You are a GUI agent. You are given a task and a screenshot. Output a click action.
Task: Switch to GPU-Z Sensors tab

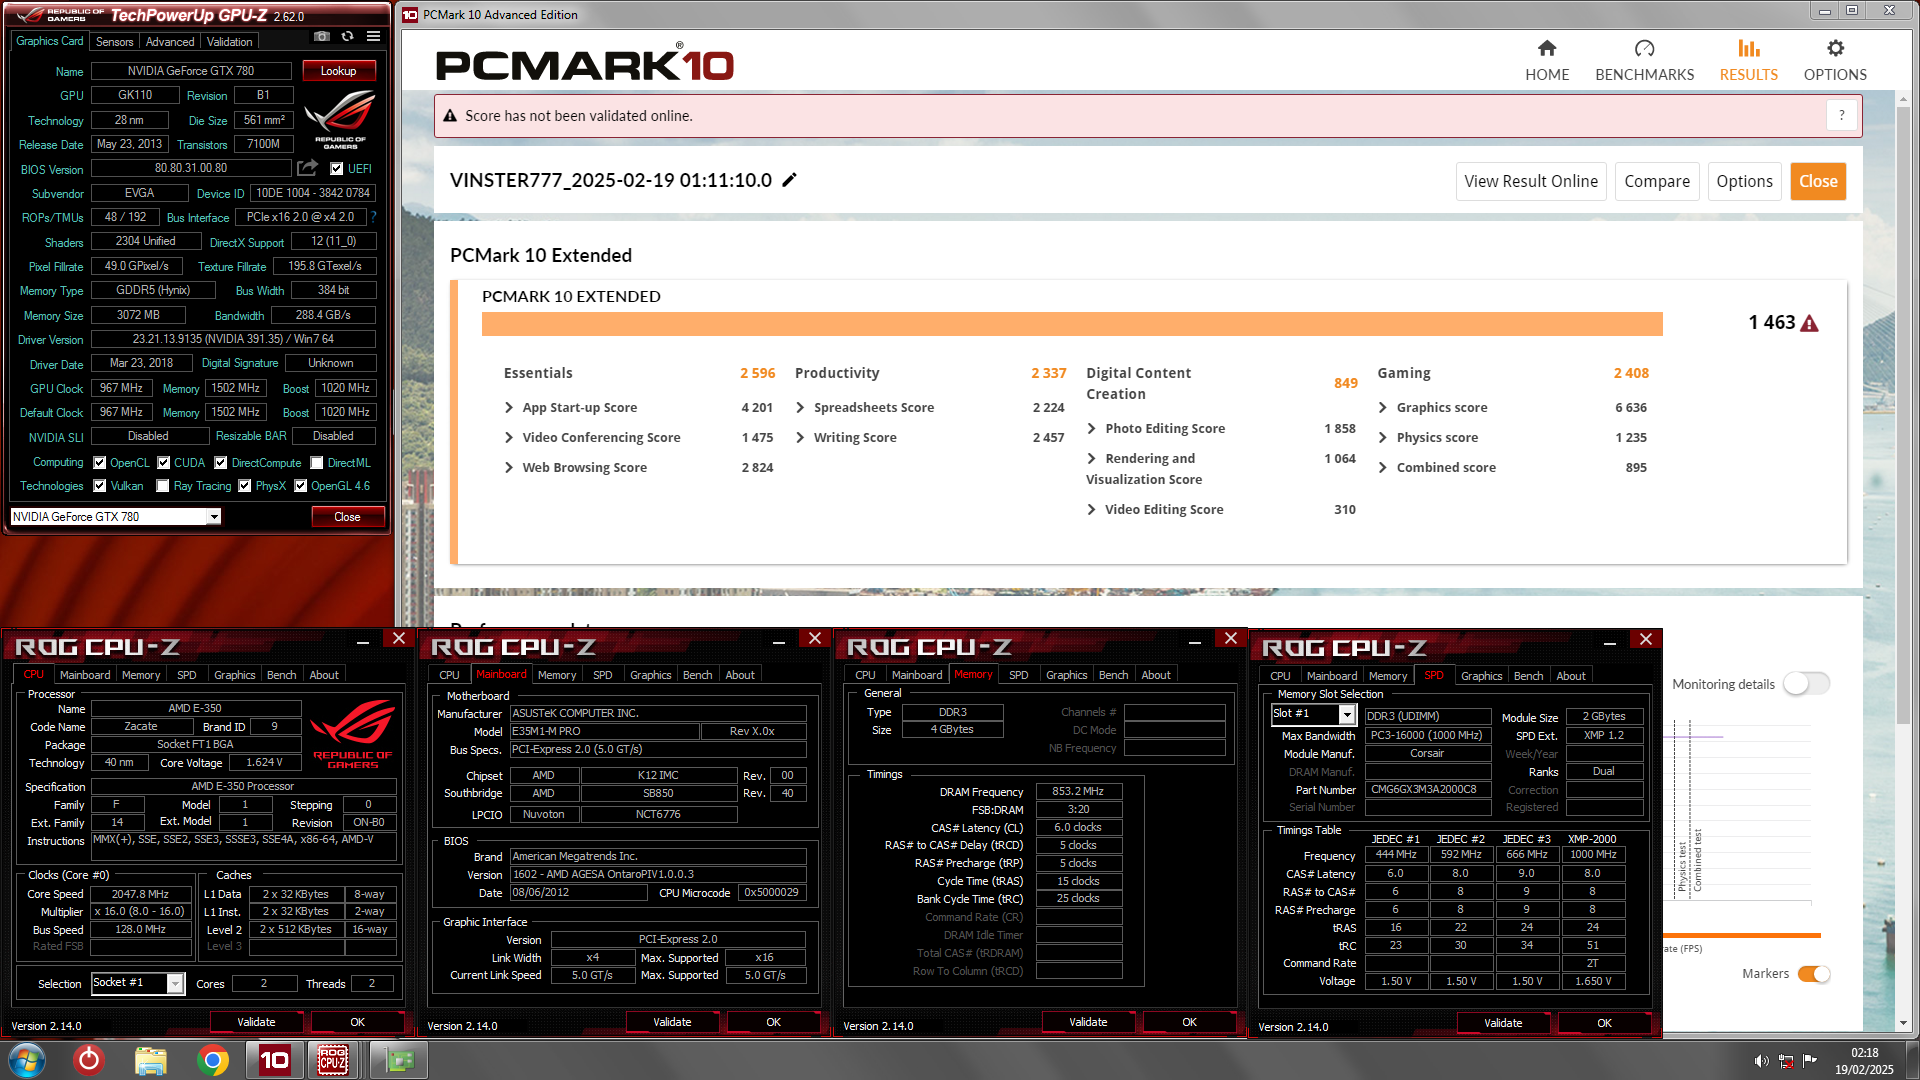[114, 42]
